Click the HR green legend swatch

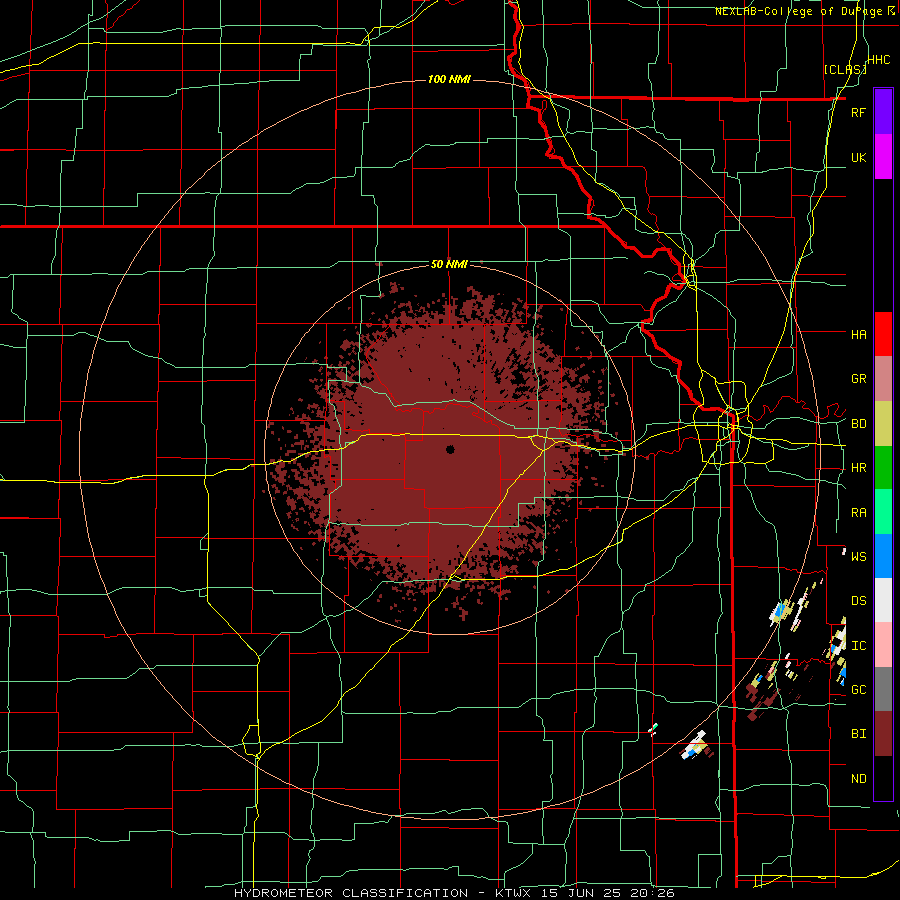point(883,468)
